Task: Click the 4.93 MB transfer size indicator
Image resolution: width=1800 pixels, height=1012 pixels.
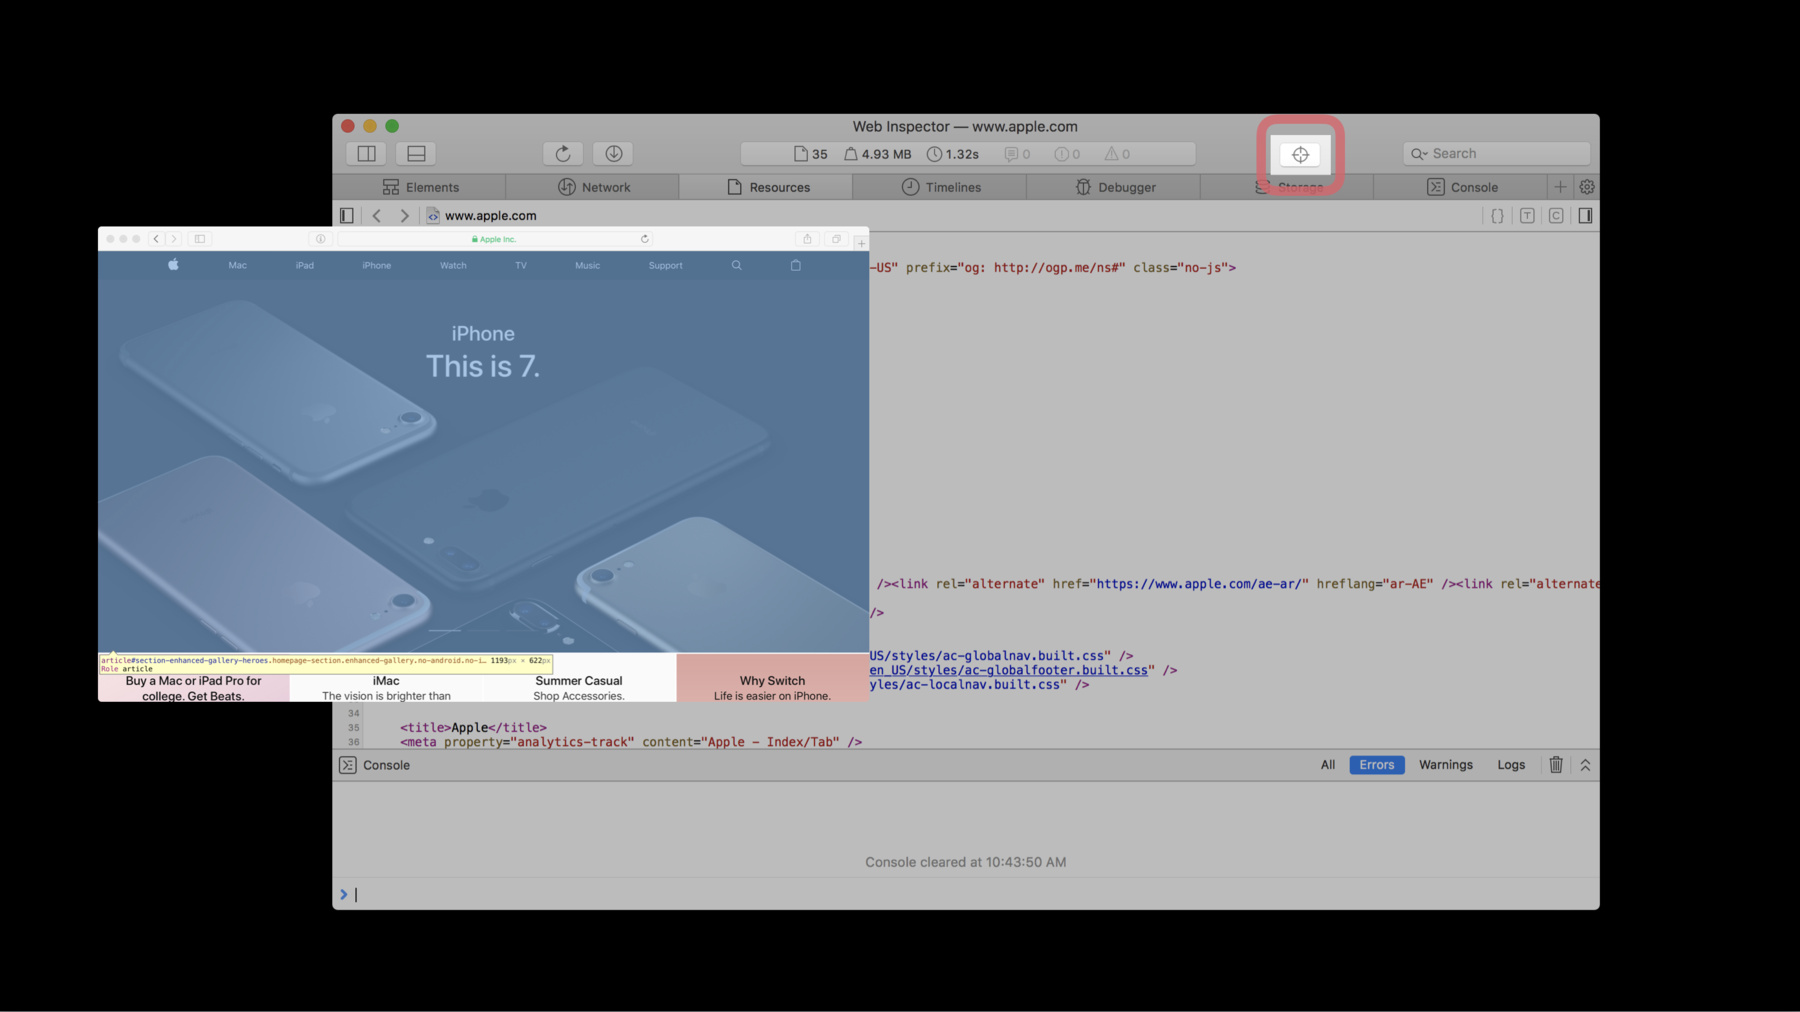Action: (878, 154)
